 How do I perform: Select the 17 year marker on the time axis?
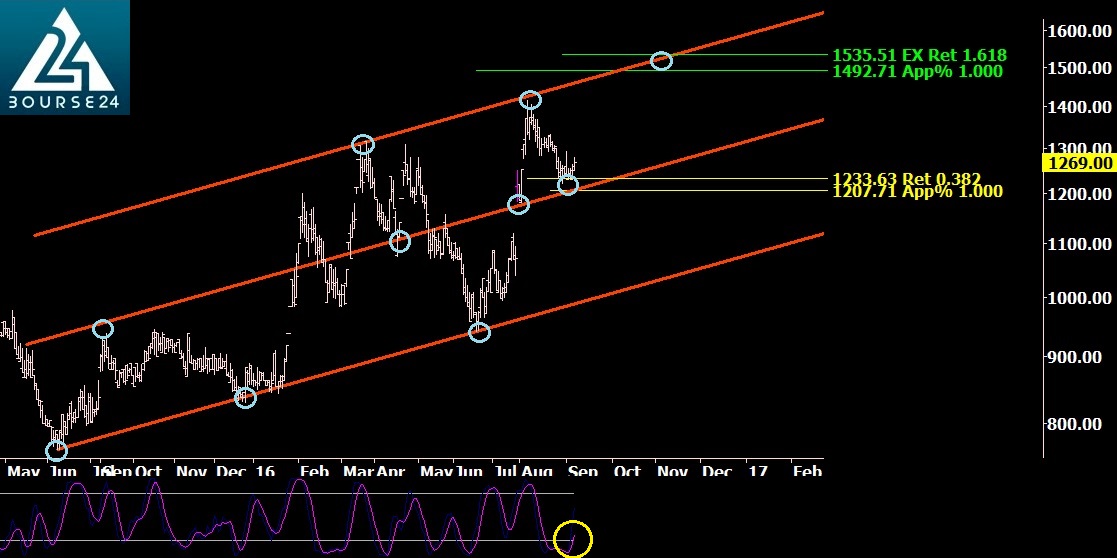[757, 471]
